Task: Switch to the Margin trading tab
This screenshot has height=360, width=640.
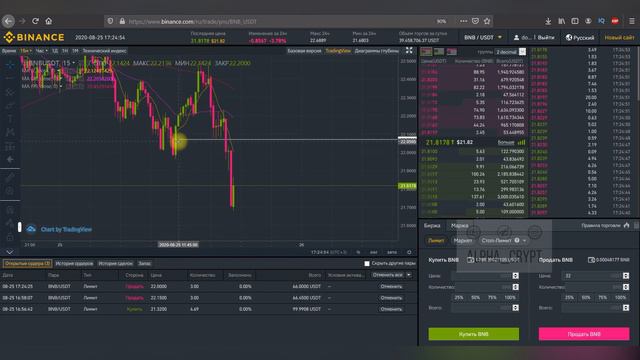Action: (x=460, y=226)
